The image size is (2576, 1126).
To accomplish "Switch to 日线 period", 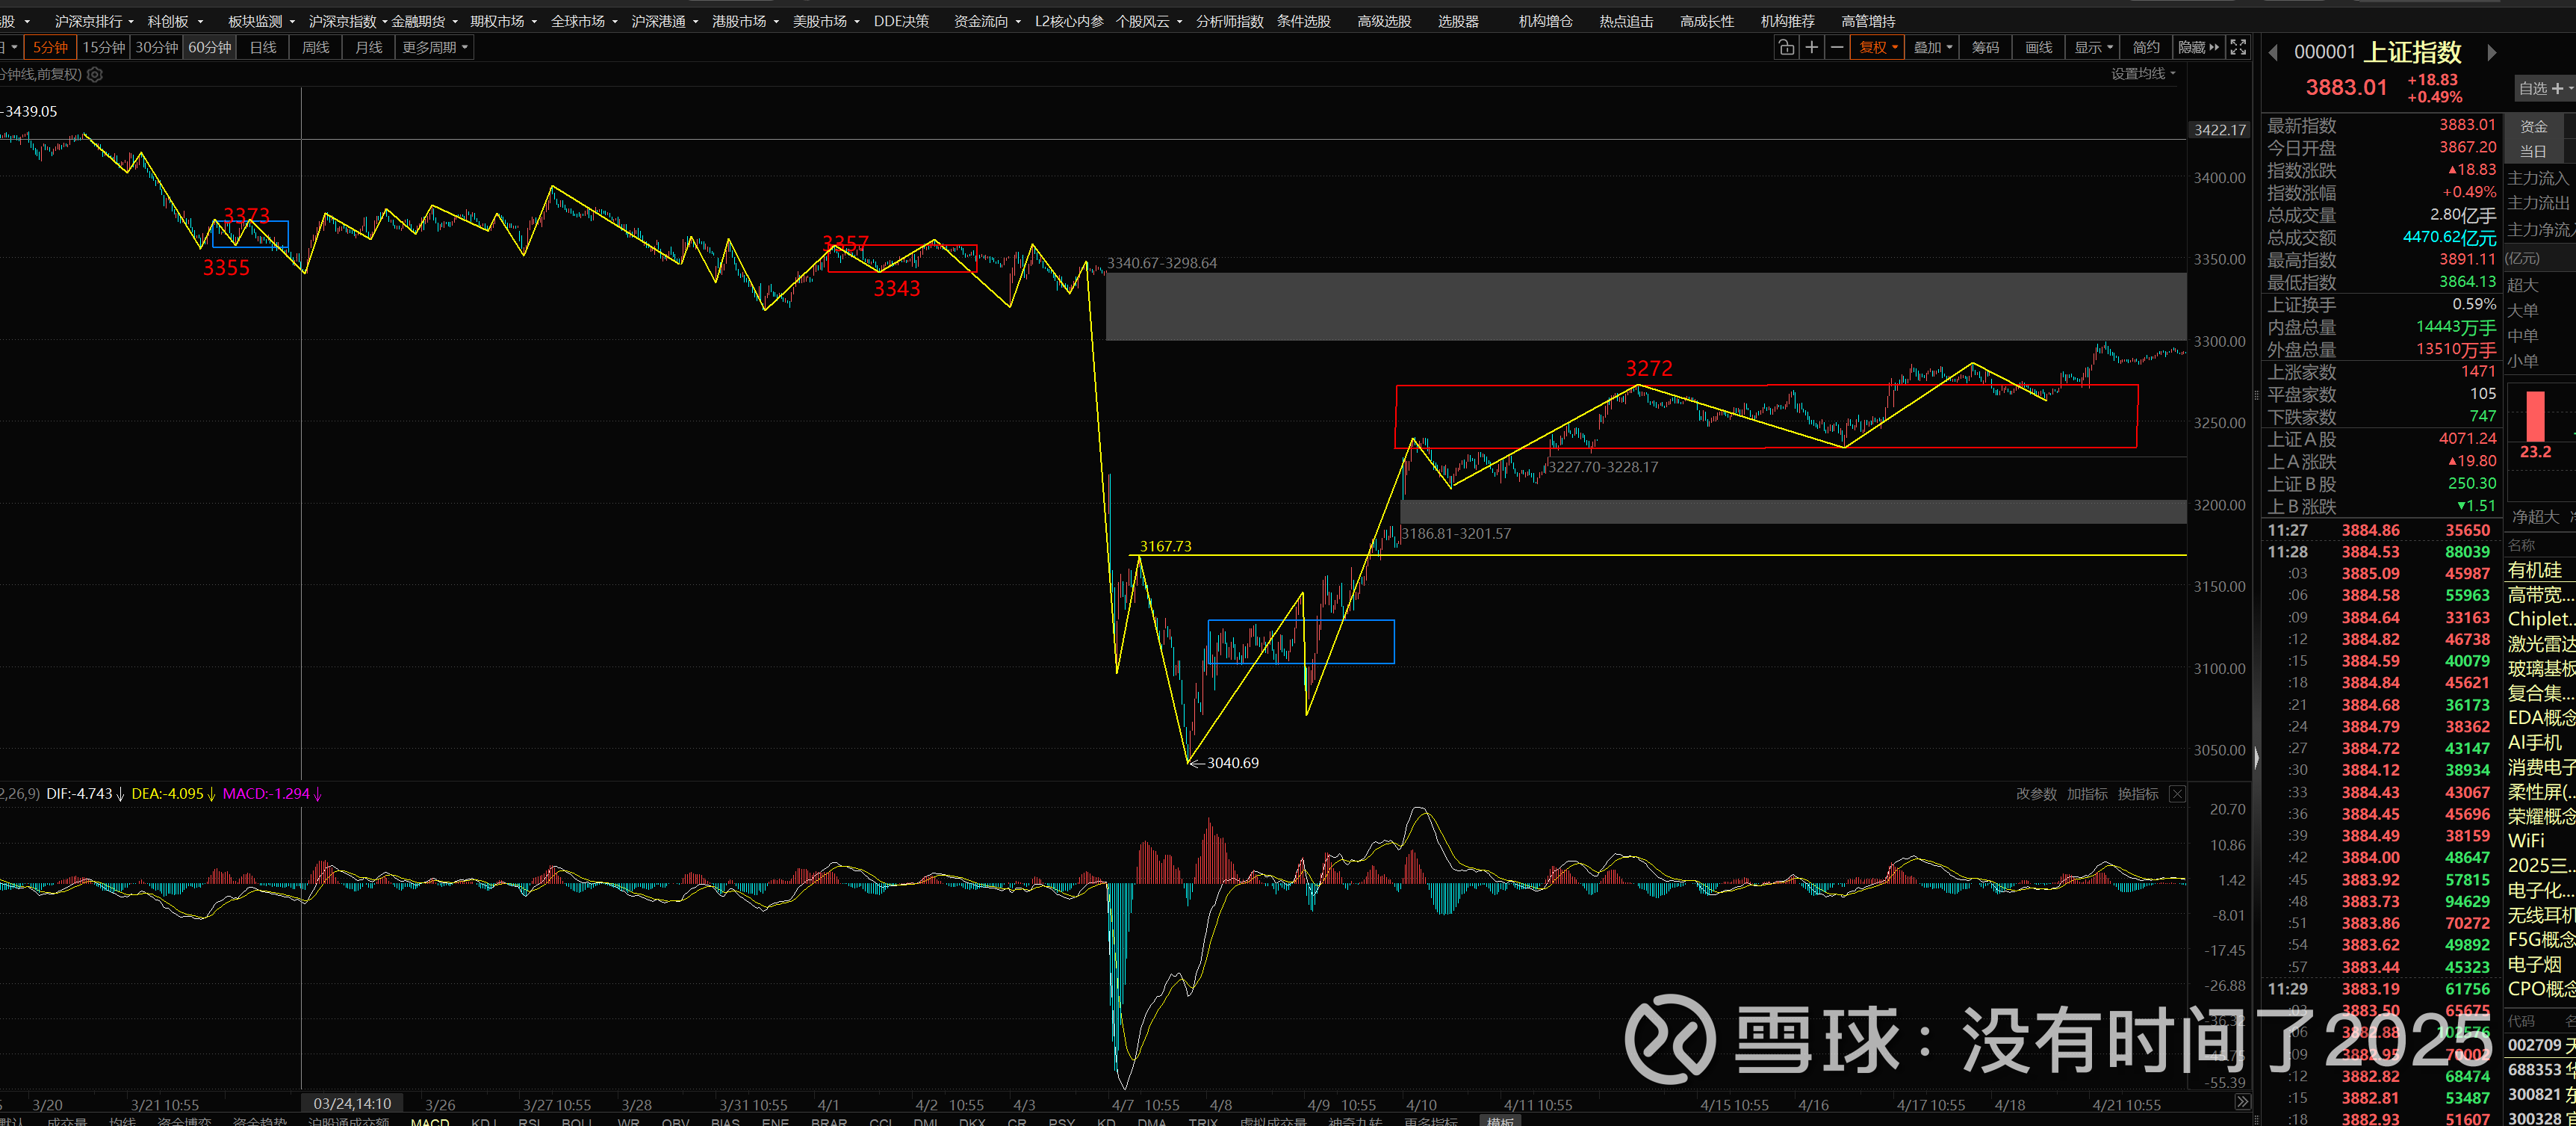I will pos(263,47).
